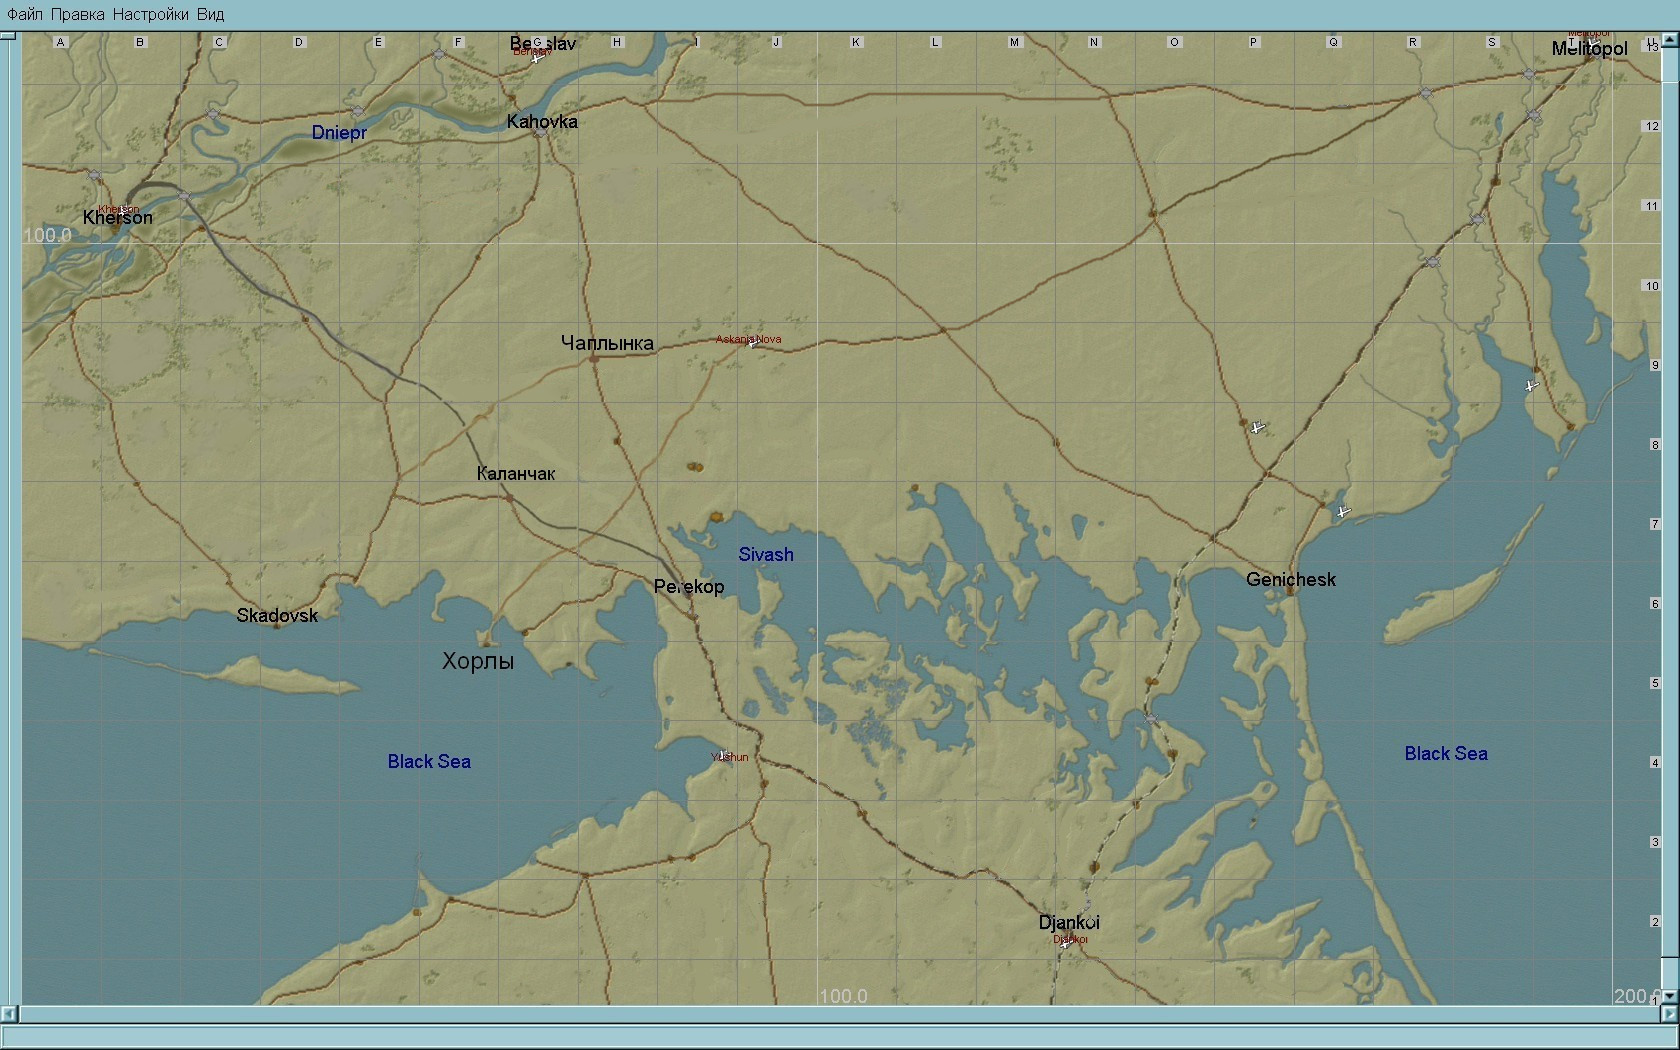Click the bridge icon in grid R10

coord(1432,262)
